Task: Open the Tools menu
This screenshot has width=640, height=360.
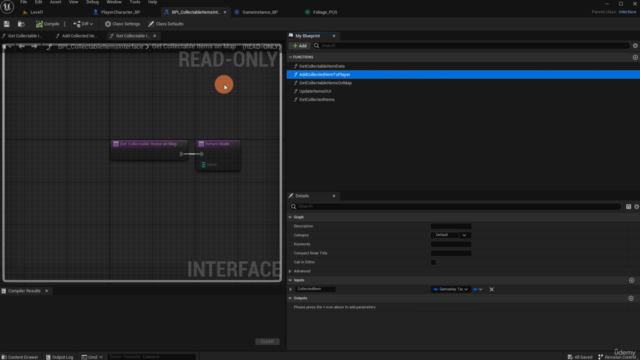Action: (x=135, y=2)
